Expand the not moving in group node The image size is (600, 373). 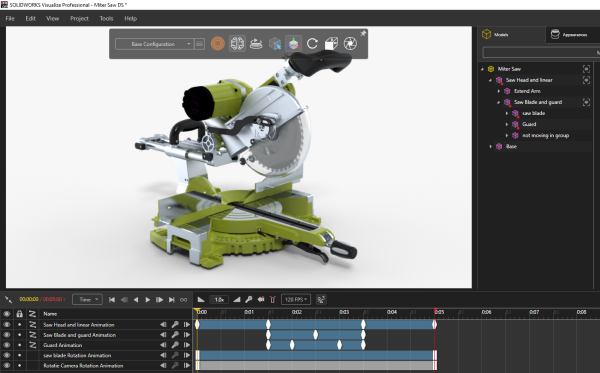click(507, 135)
